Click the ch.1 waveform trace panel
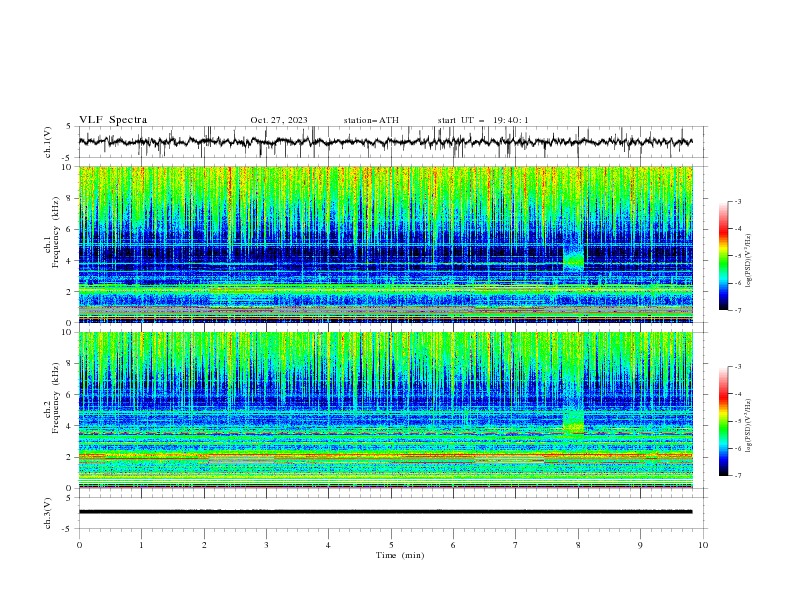 click(x=392, y=142)
